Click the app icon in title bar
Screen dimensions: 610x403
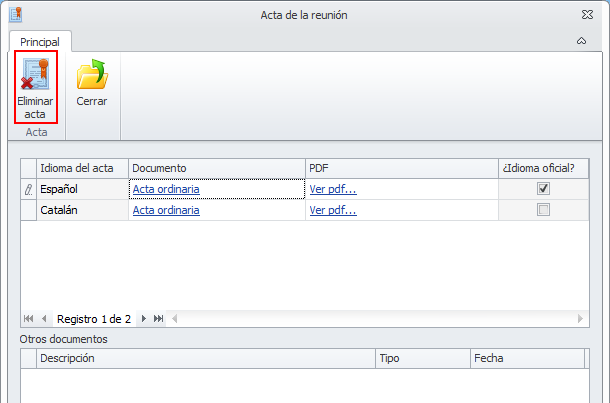tap(14, 14)
